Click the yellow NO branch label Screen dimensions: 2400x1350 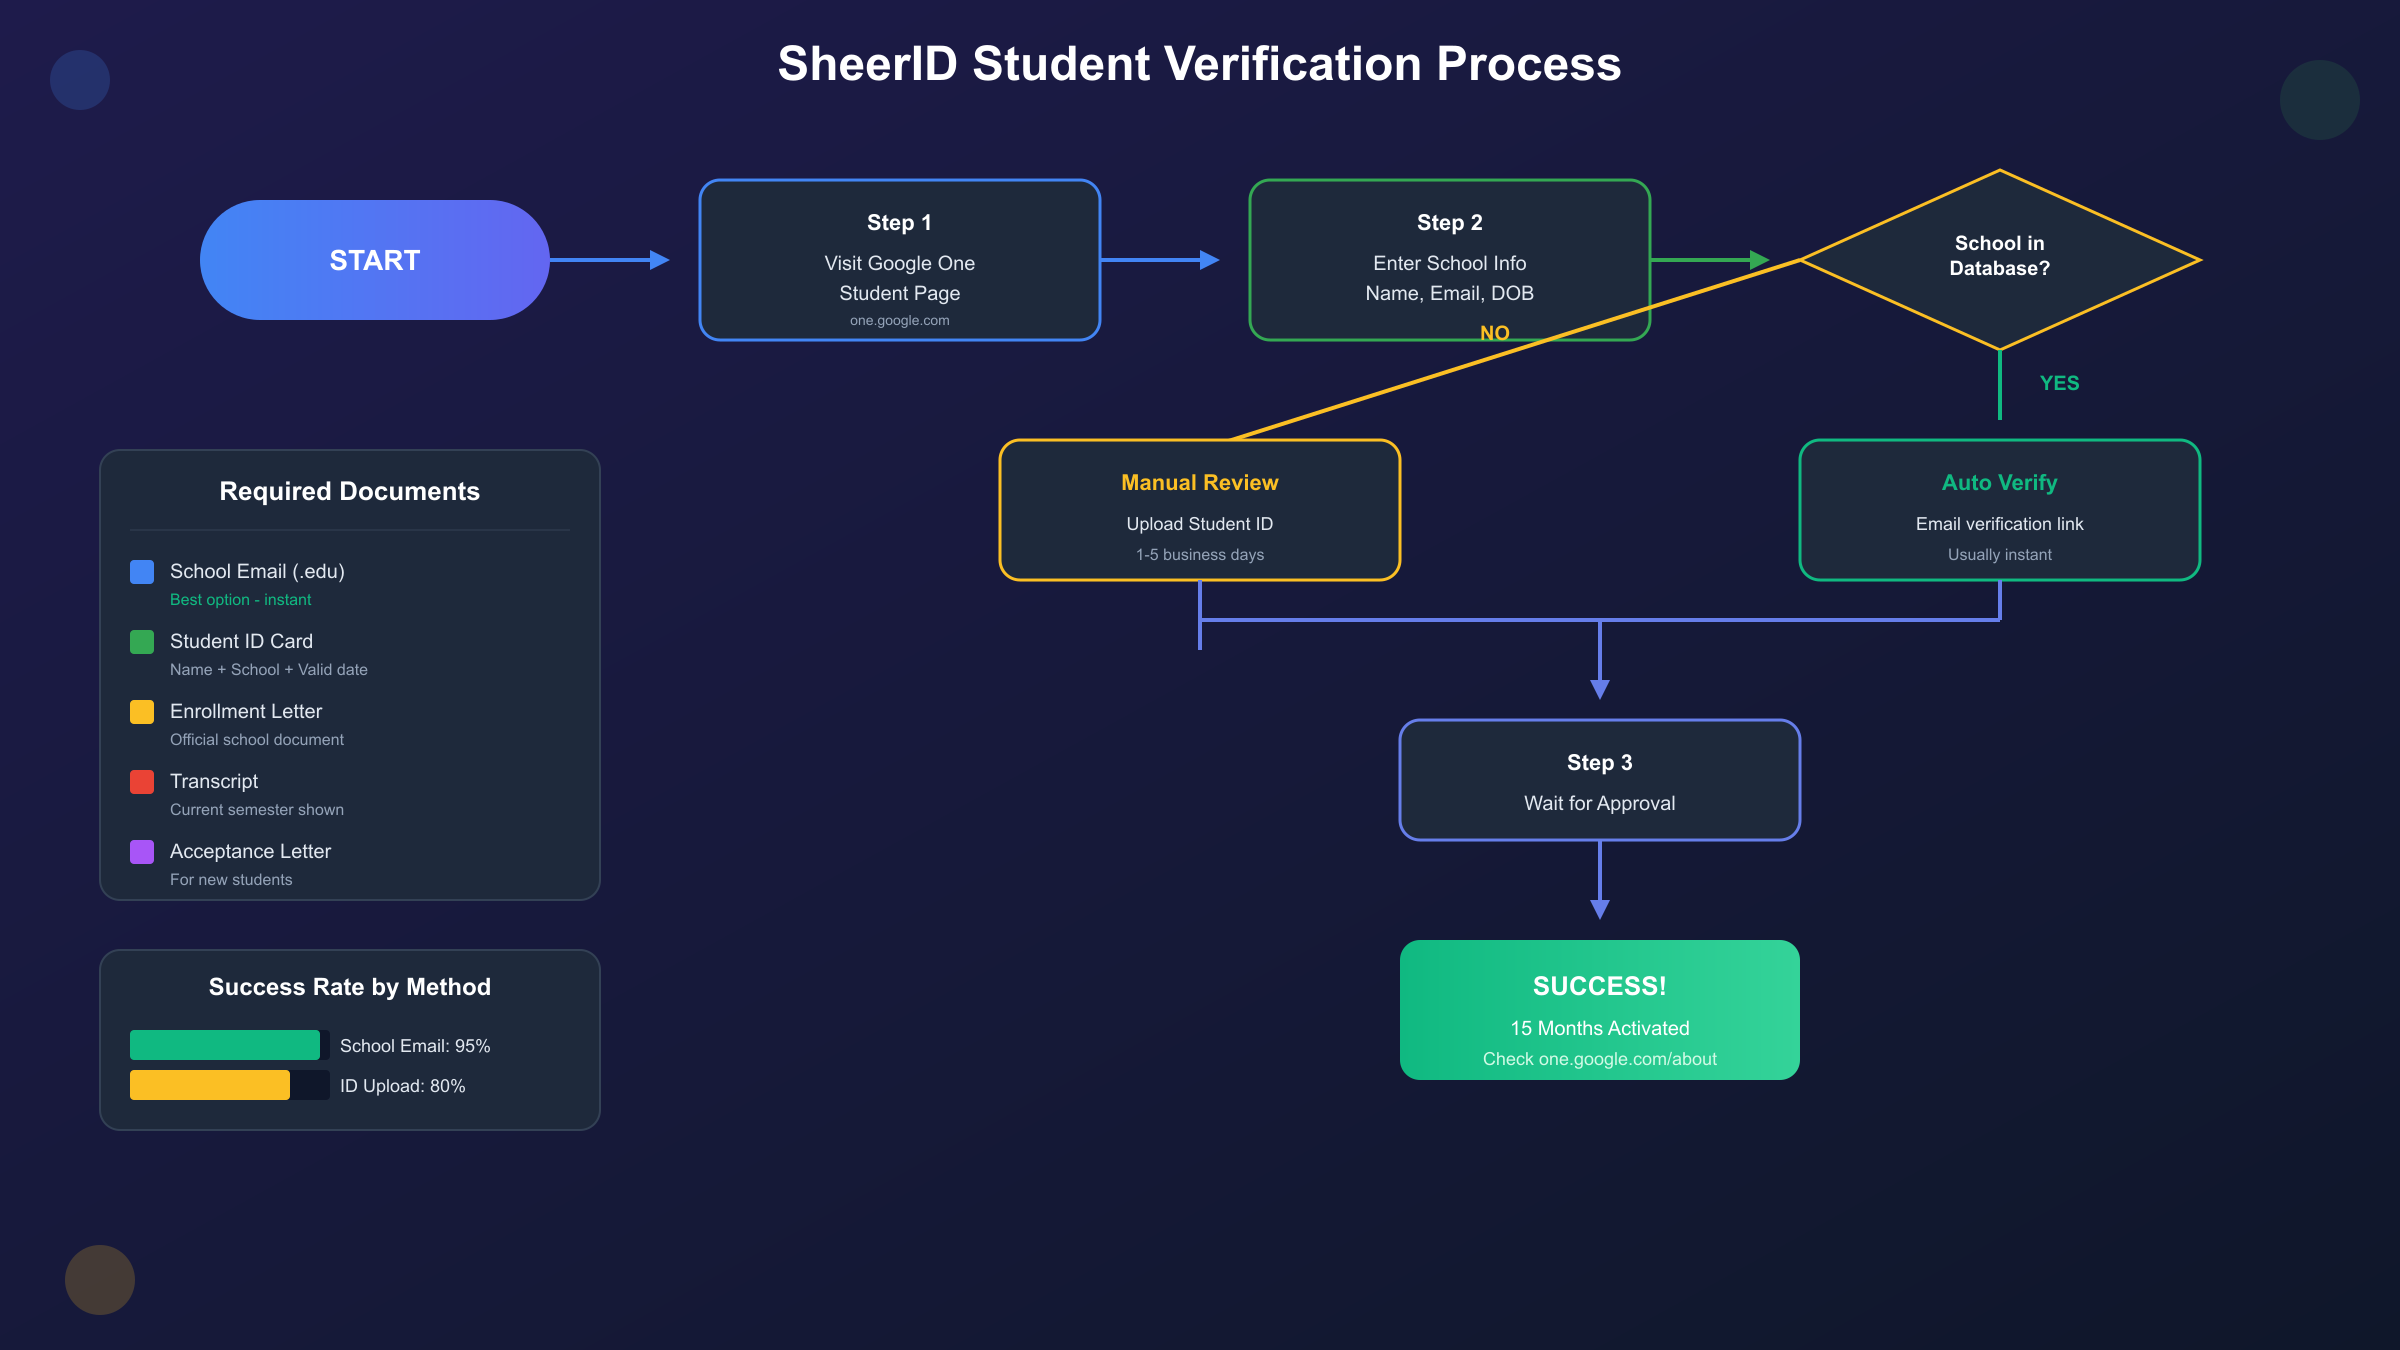point(1494,333)
